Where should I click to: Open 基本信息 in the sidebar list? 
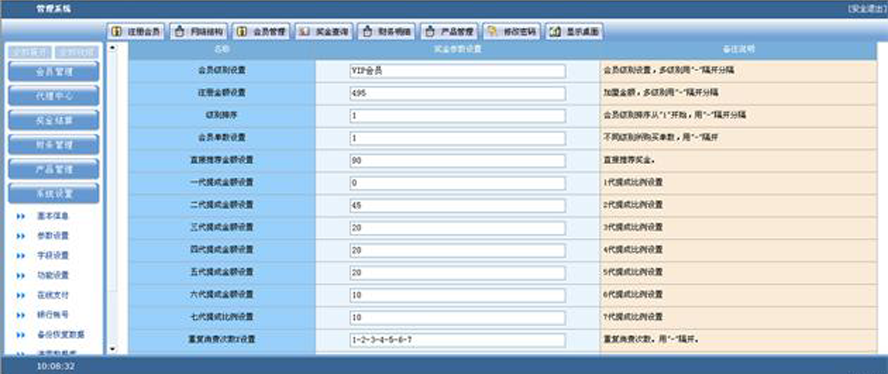coord(53,216)
